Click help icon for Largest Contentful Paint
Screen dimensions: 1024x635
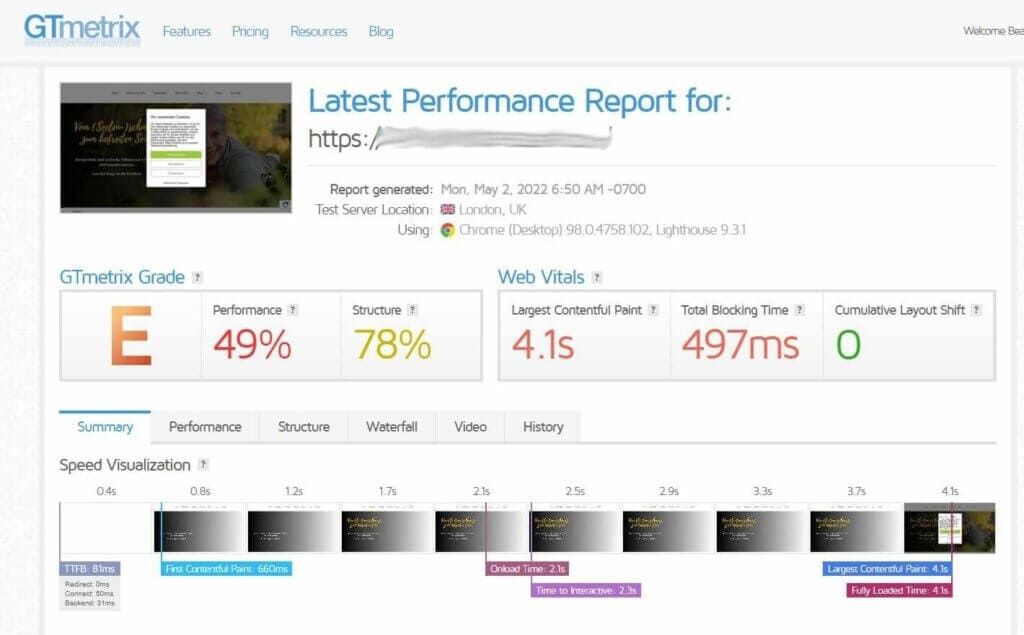(653, 310)
